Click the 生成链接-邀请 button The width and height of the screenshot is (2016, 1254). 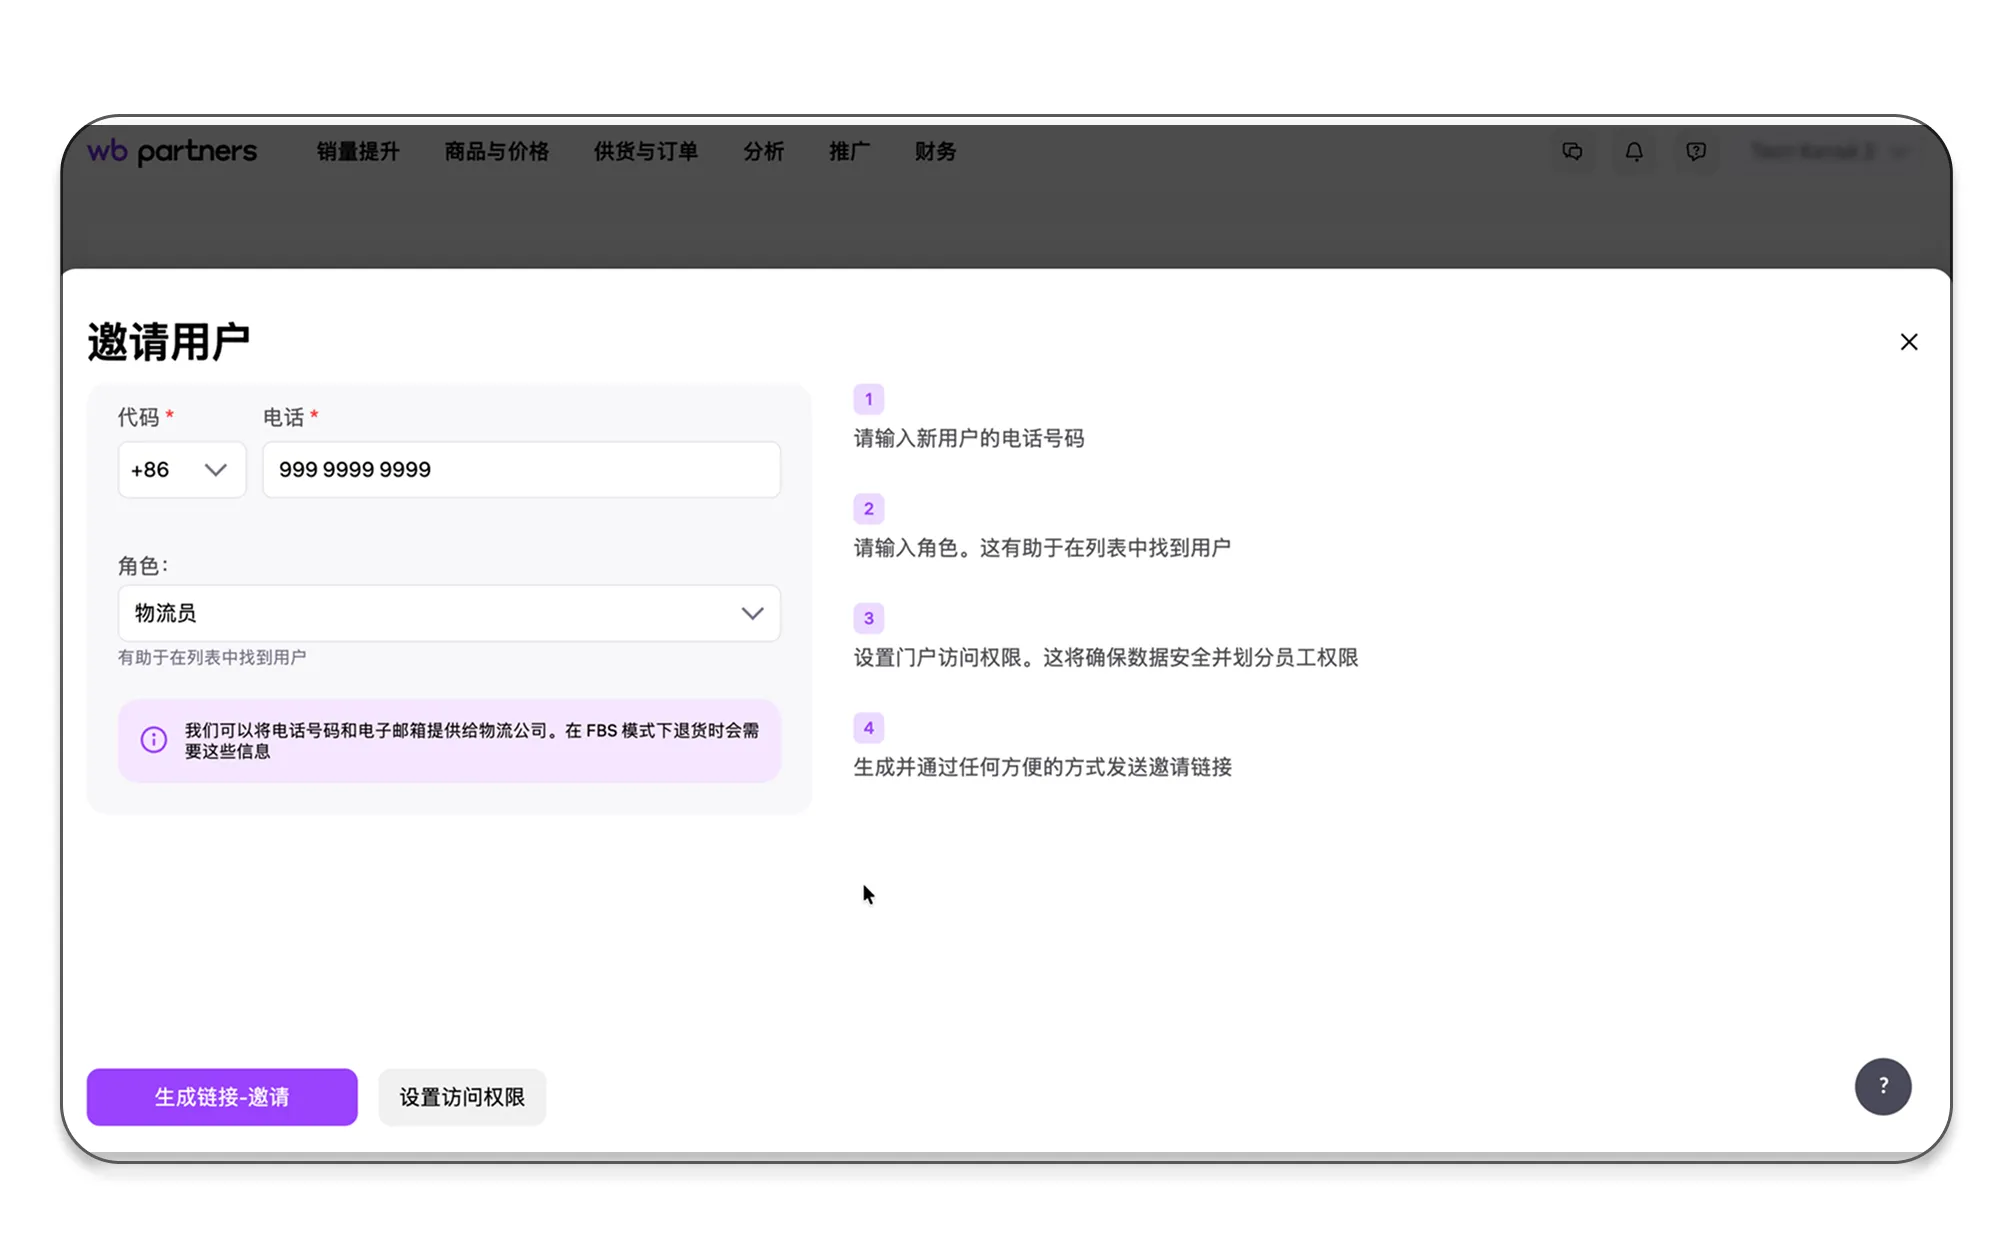[x=222, y=1097]
